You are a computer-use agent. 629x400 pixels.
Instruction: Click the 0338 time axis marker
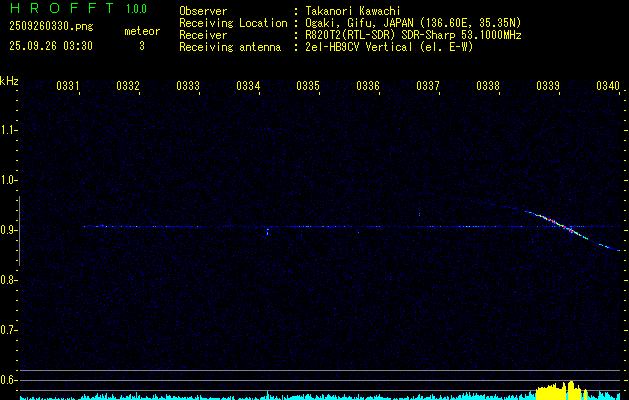point(488,85)
